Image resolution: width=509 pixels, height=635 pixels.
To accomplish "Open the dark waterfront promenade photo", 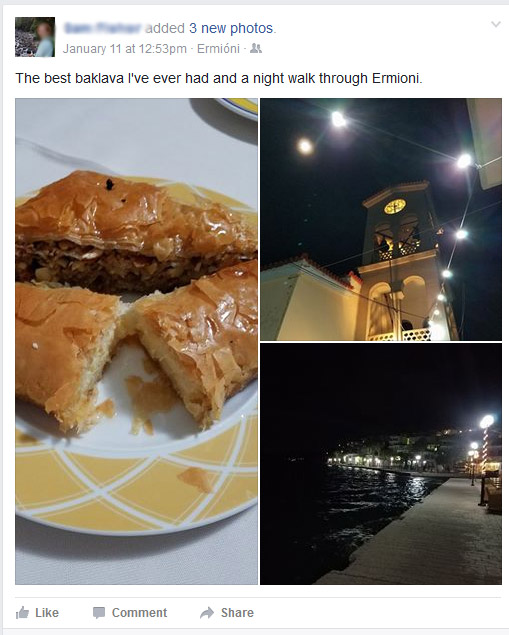I will click(381, 464).
